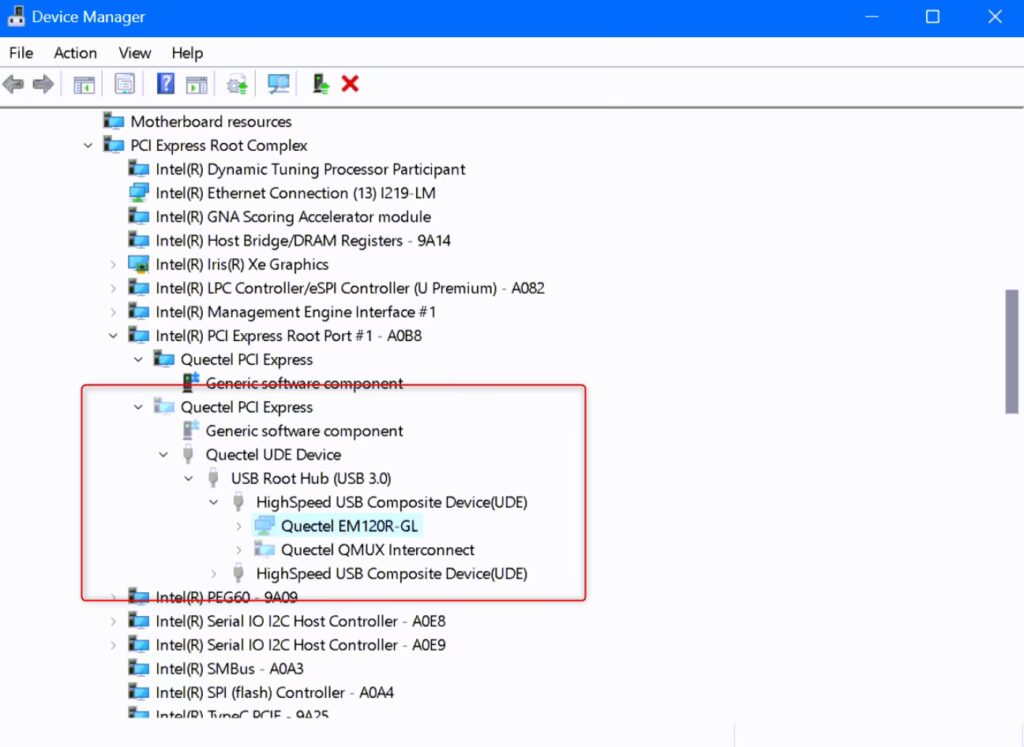The image size is (1024, 747).
Task: Expand the Quectel QMUX Interconnect node
Action: (x=238, y=550)
